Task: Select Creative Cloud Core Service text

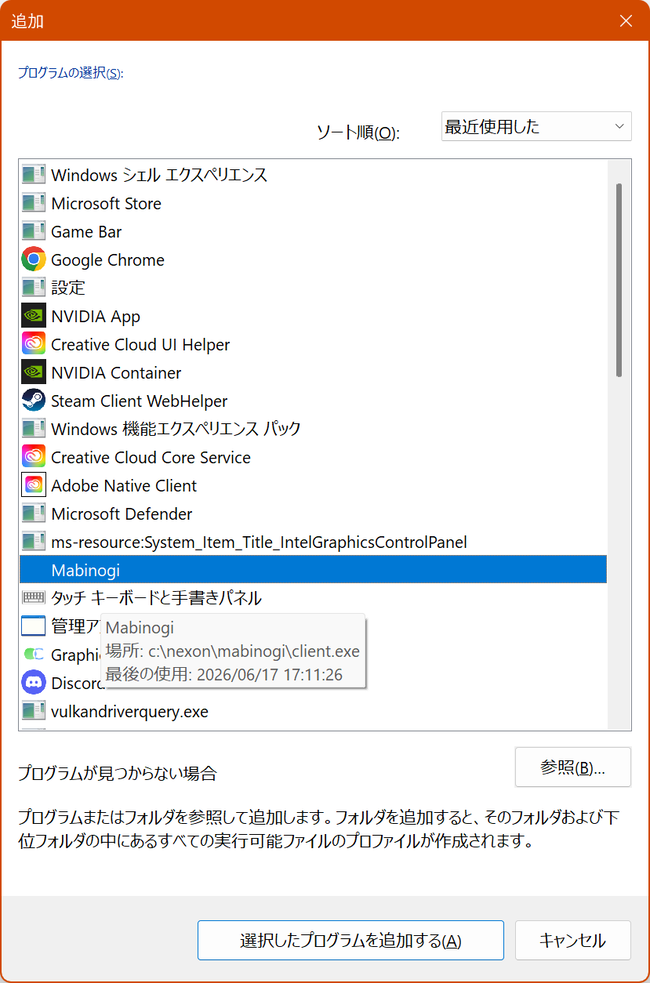Action: (x=151, y=457)
